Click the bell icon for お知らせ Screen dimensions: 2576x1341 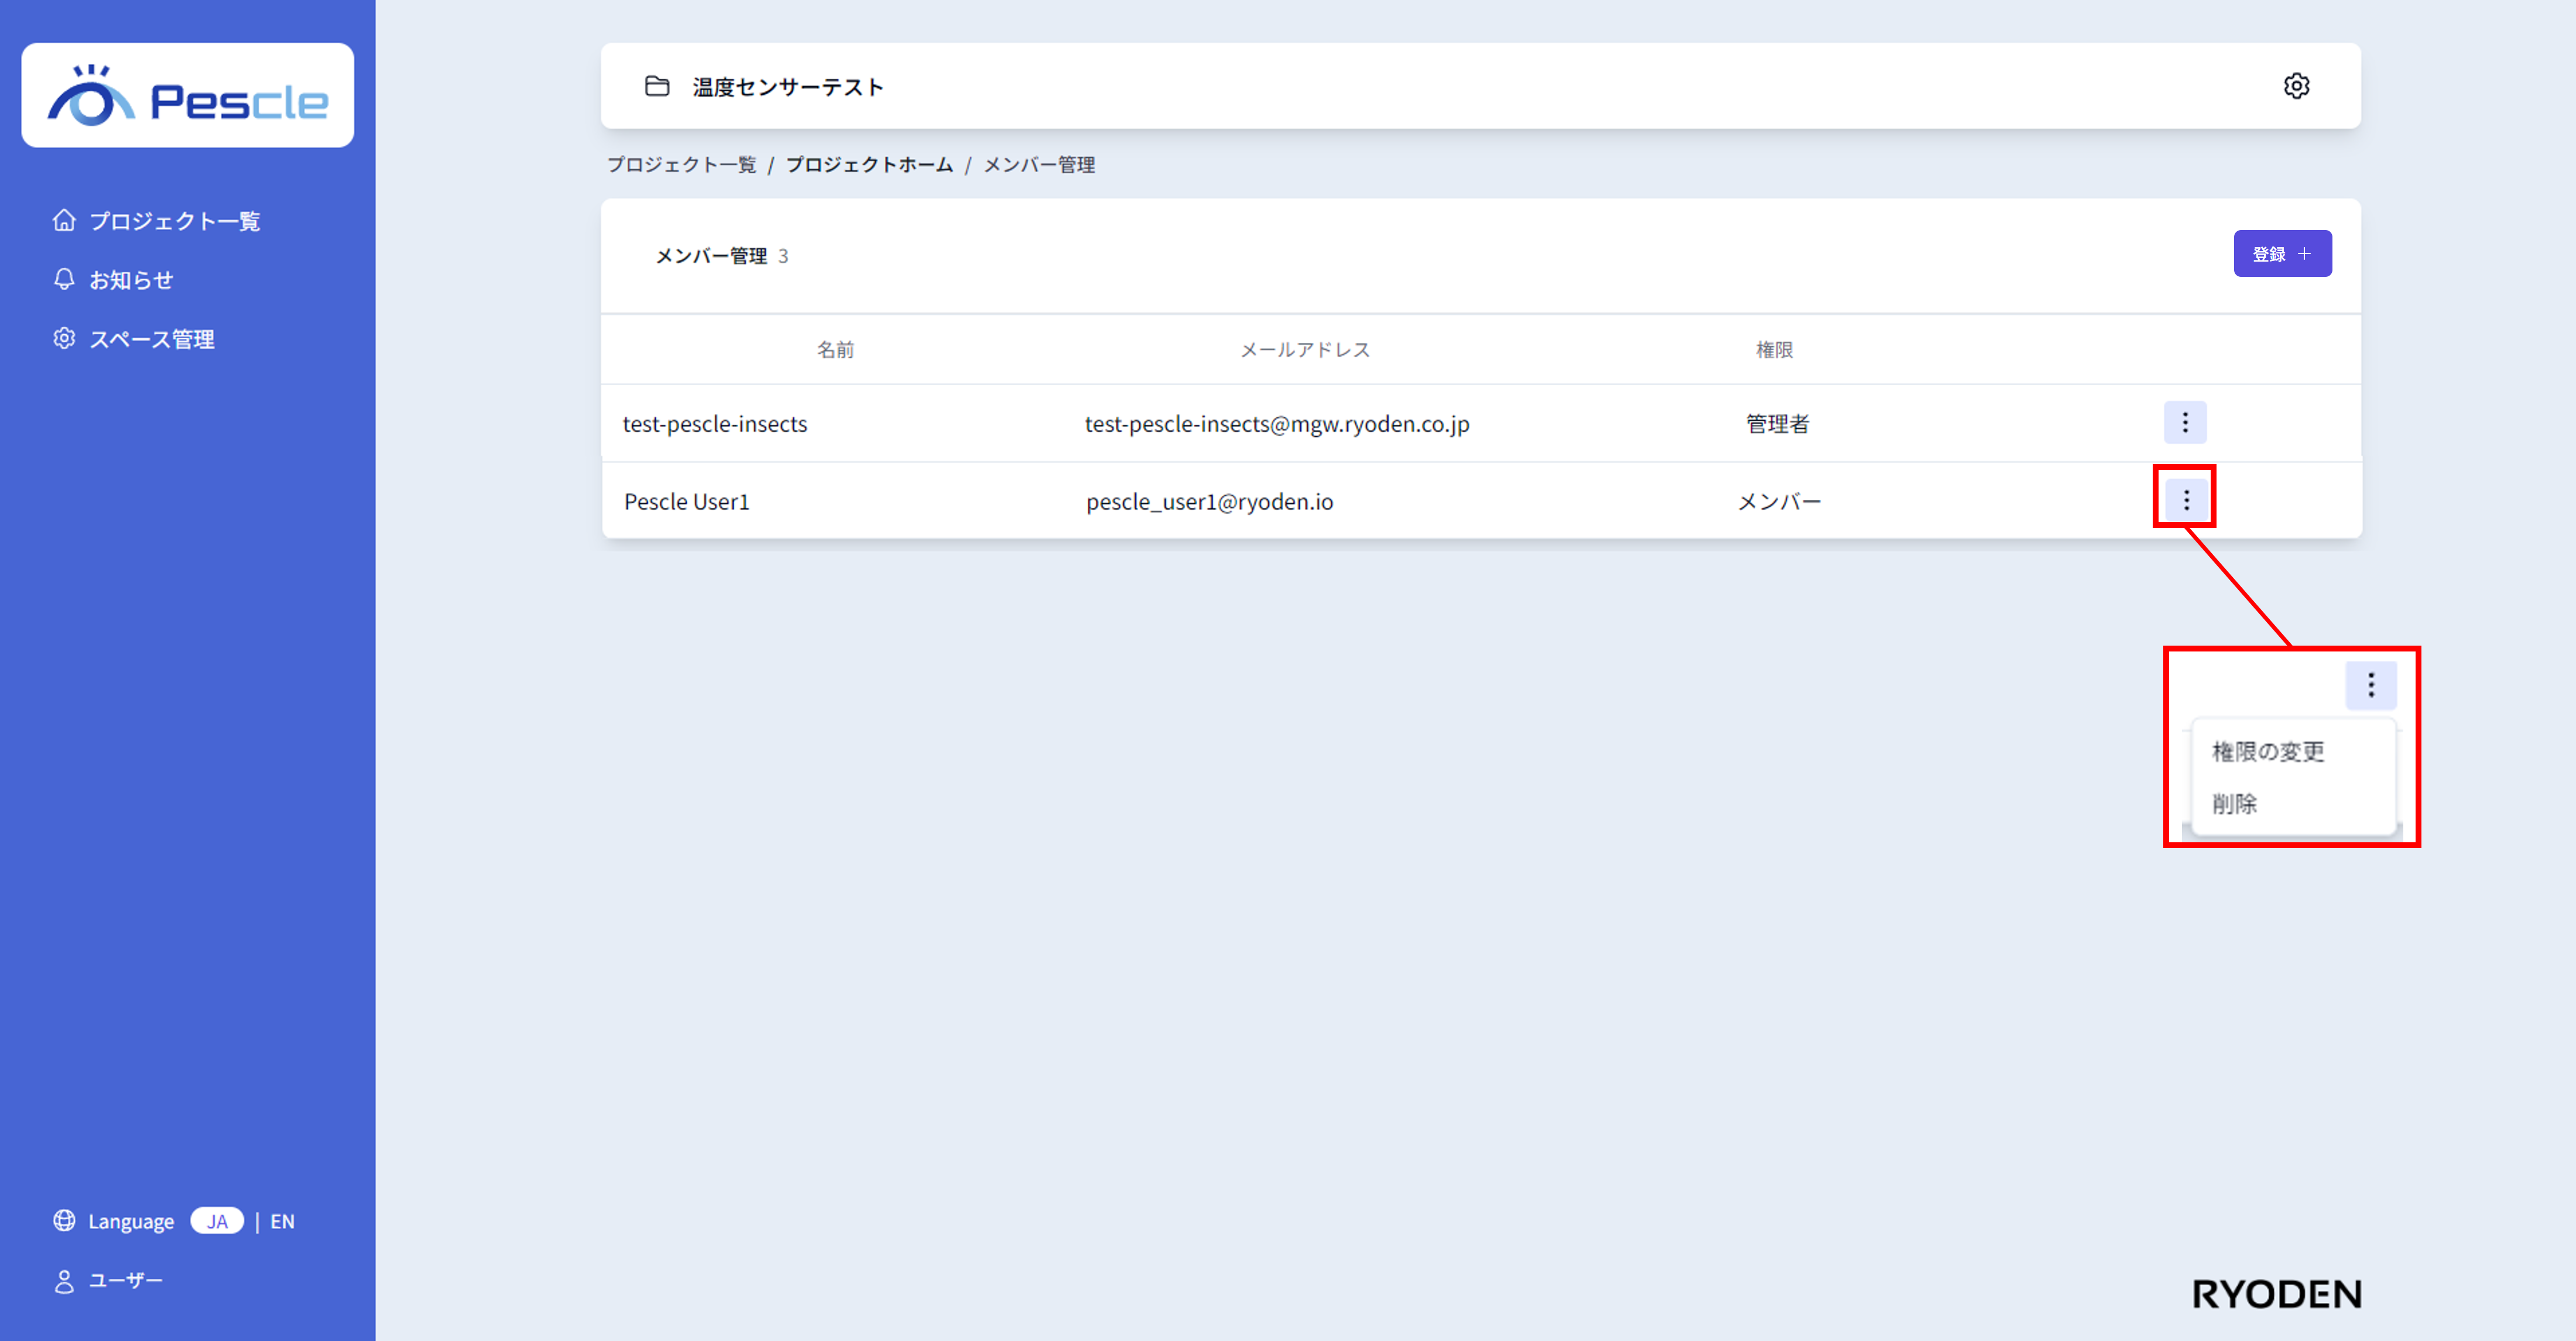click(x=64, y=279)
